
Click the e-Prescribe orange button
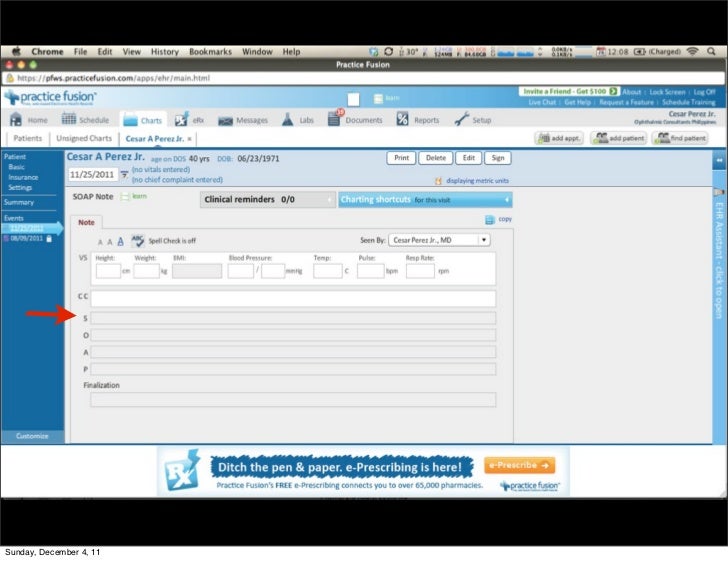[519, 465]
